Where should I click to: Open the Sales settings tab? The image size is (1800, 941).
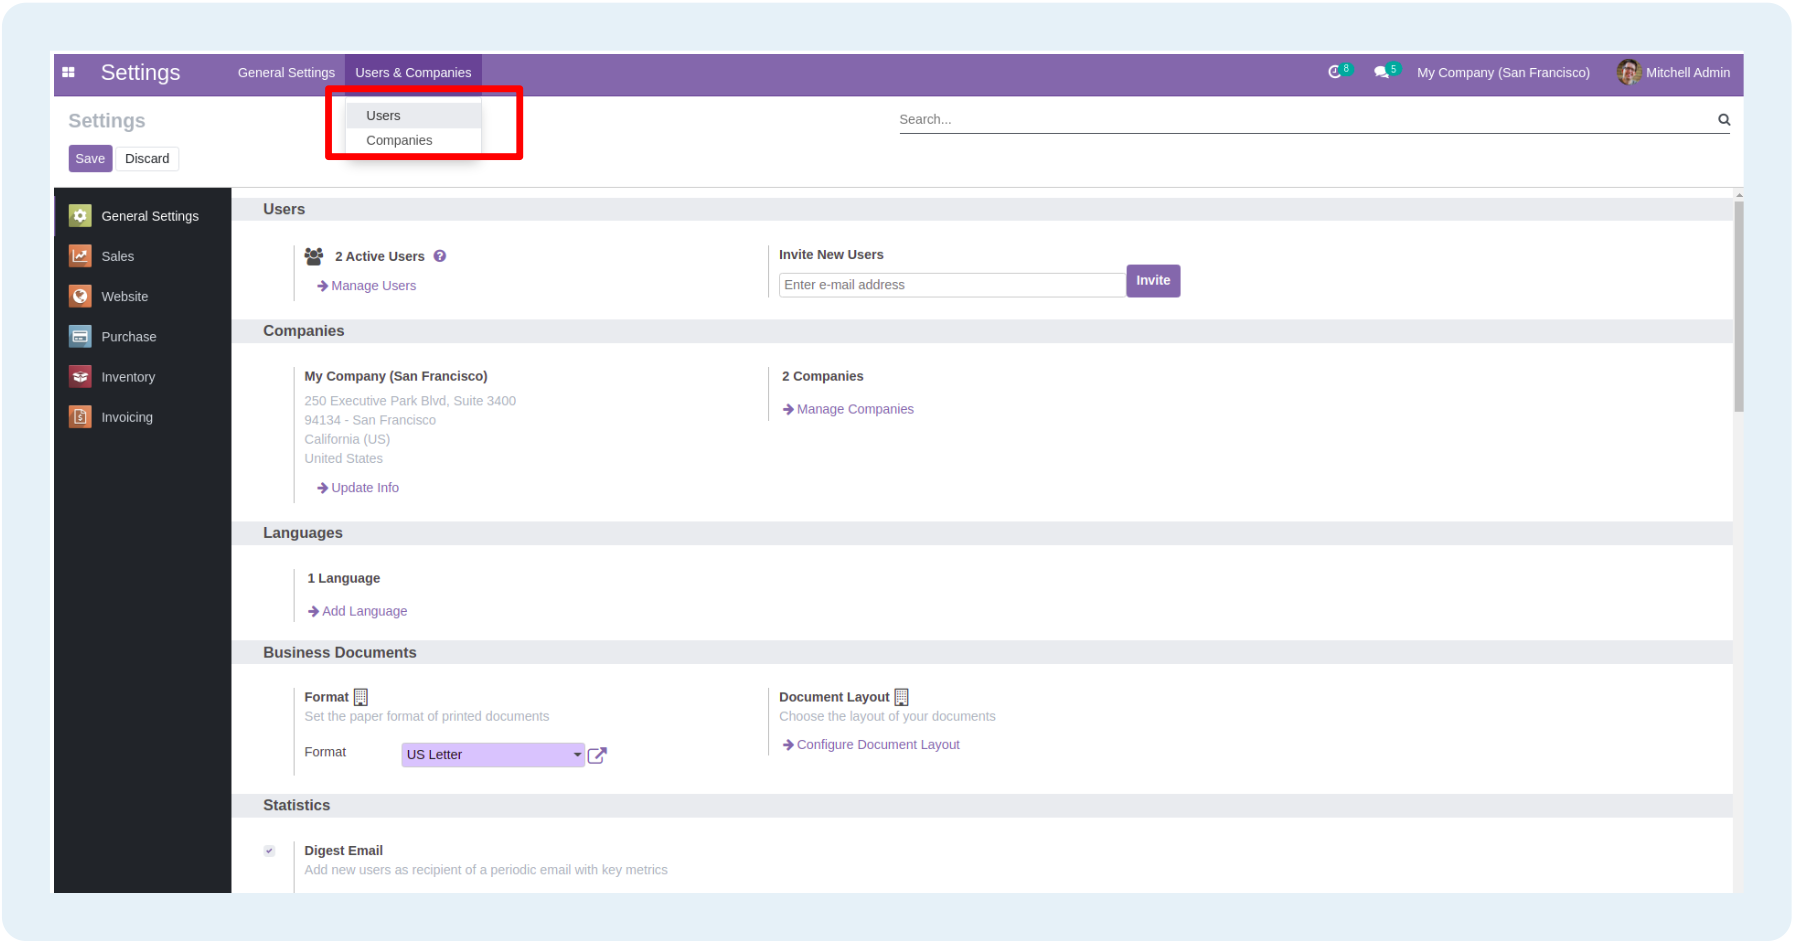pyautogui.click(x=142, y=256)
